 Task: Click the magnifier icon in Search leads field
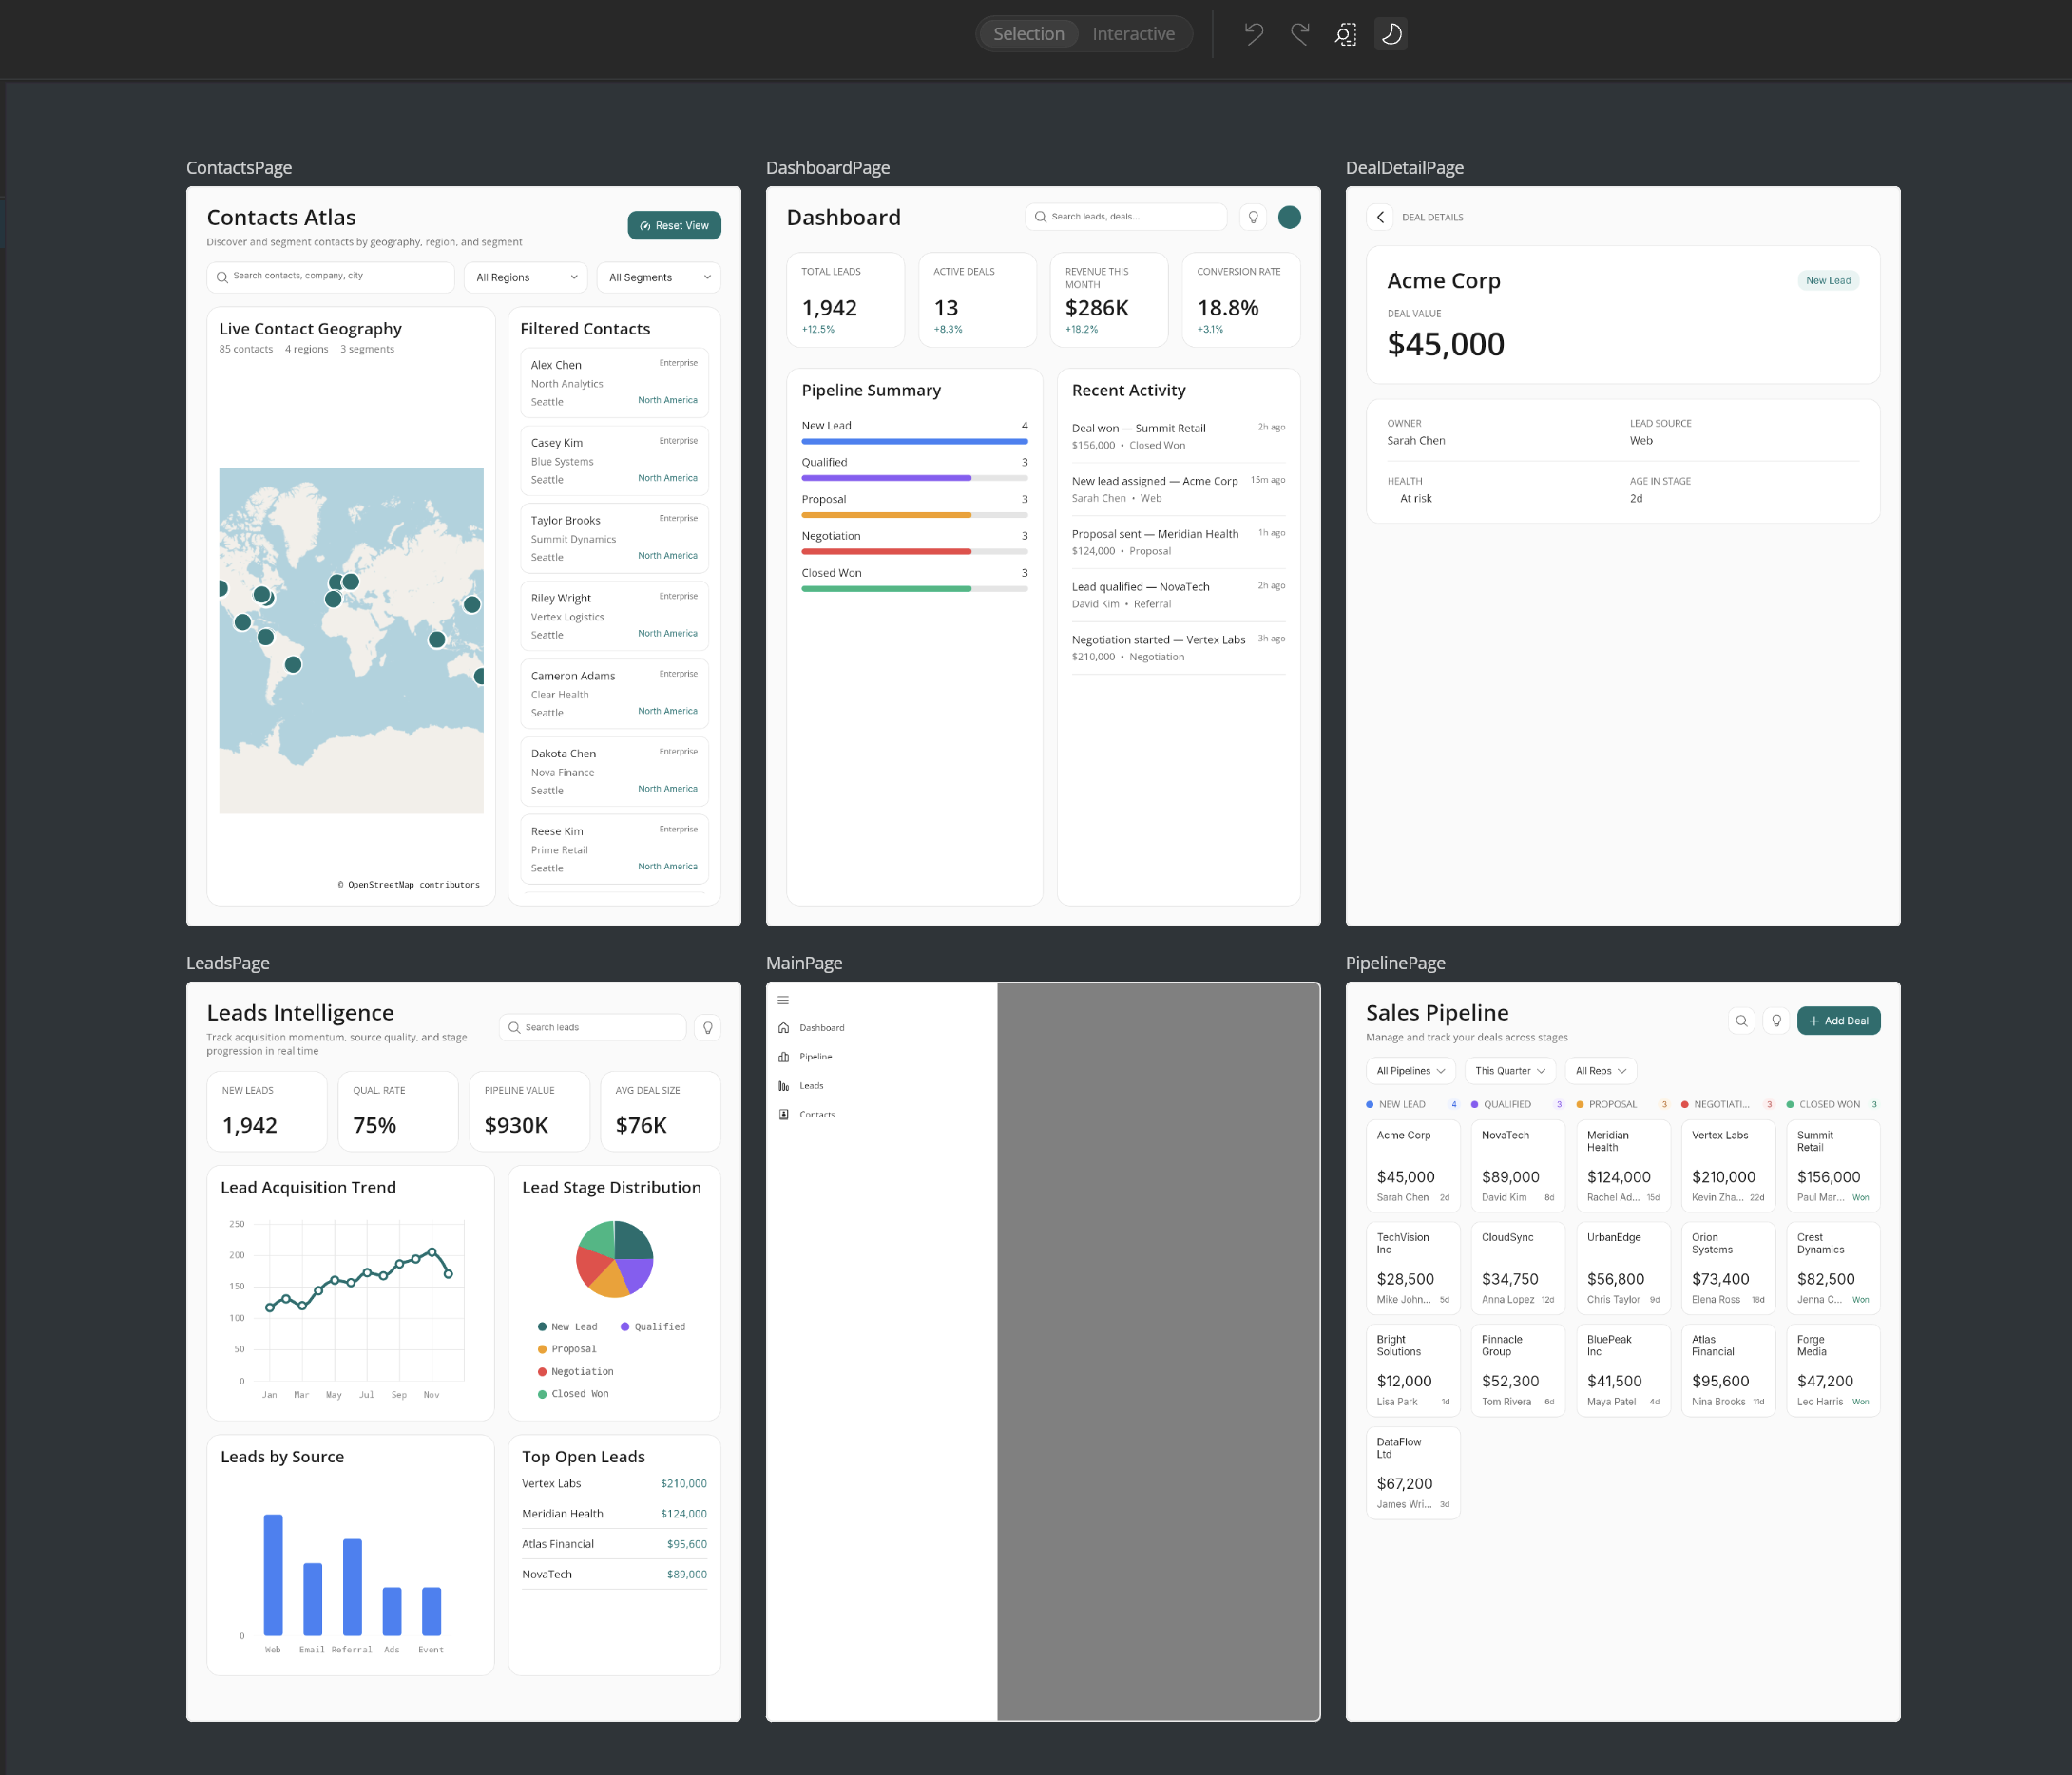(x=514, y=1028)
